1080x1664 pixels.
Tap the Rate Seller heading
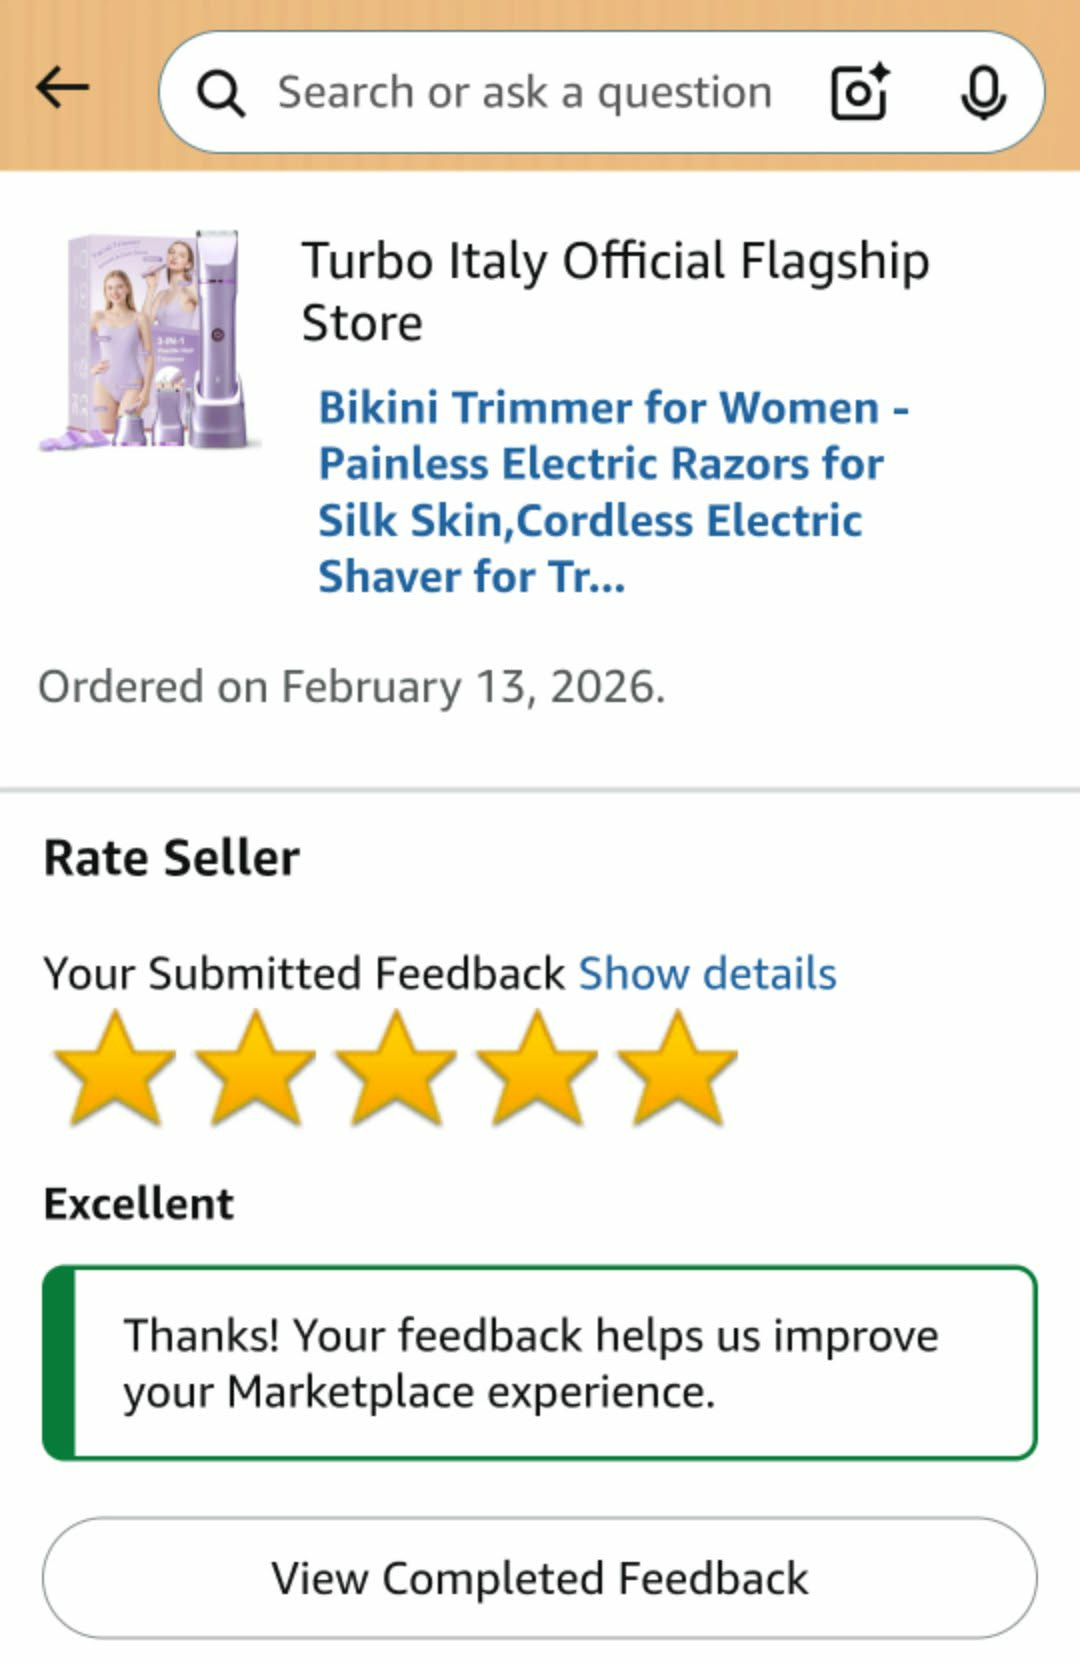click(172, 858)
